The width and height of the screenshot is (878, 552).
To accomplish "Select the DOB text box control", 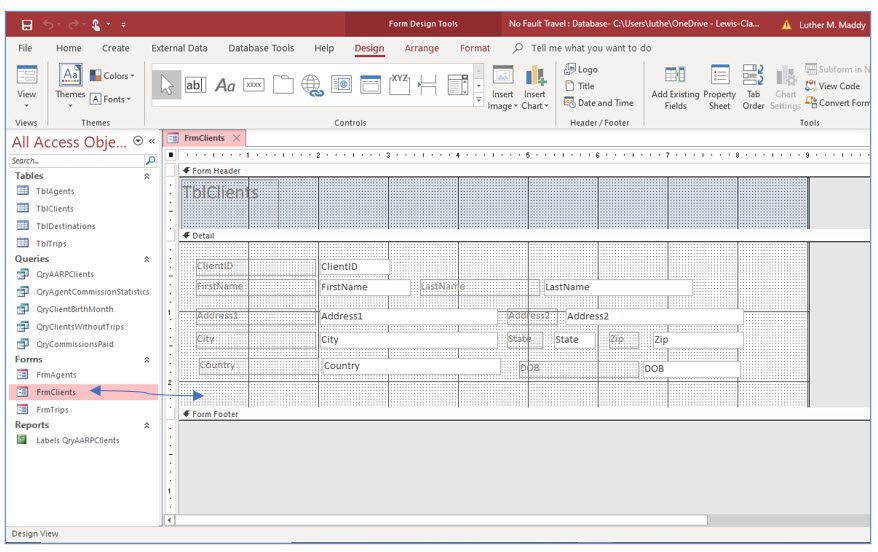I will 692,369.
